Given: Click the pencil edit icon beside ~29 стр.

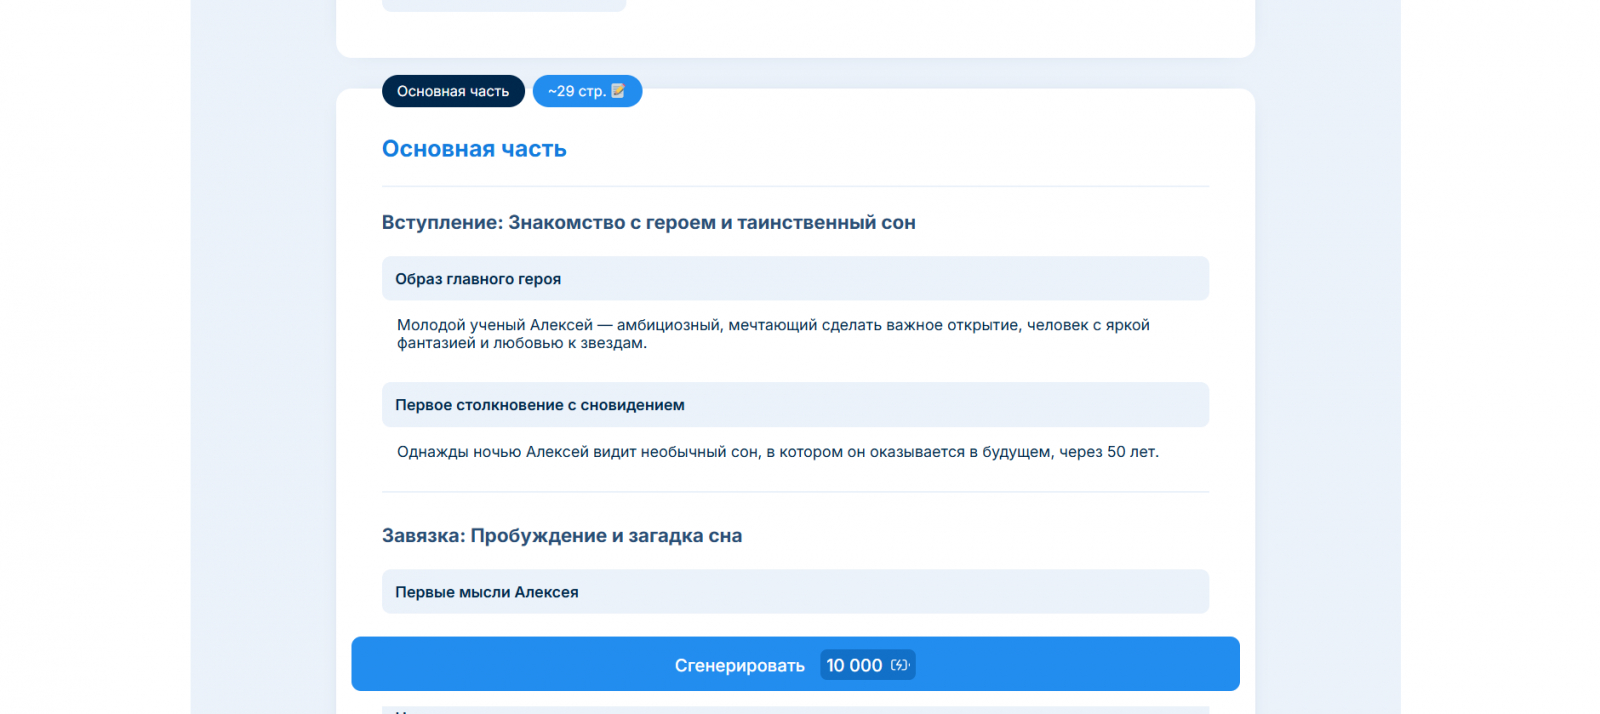Looking at the screenshot, I should click(618, 91).
